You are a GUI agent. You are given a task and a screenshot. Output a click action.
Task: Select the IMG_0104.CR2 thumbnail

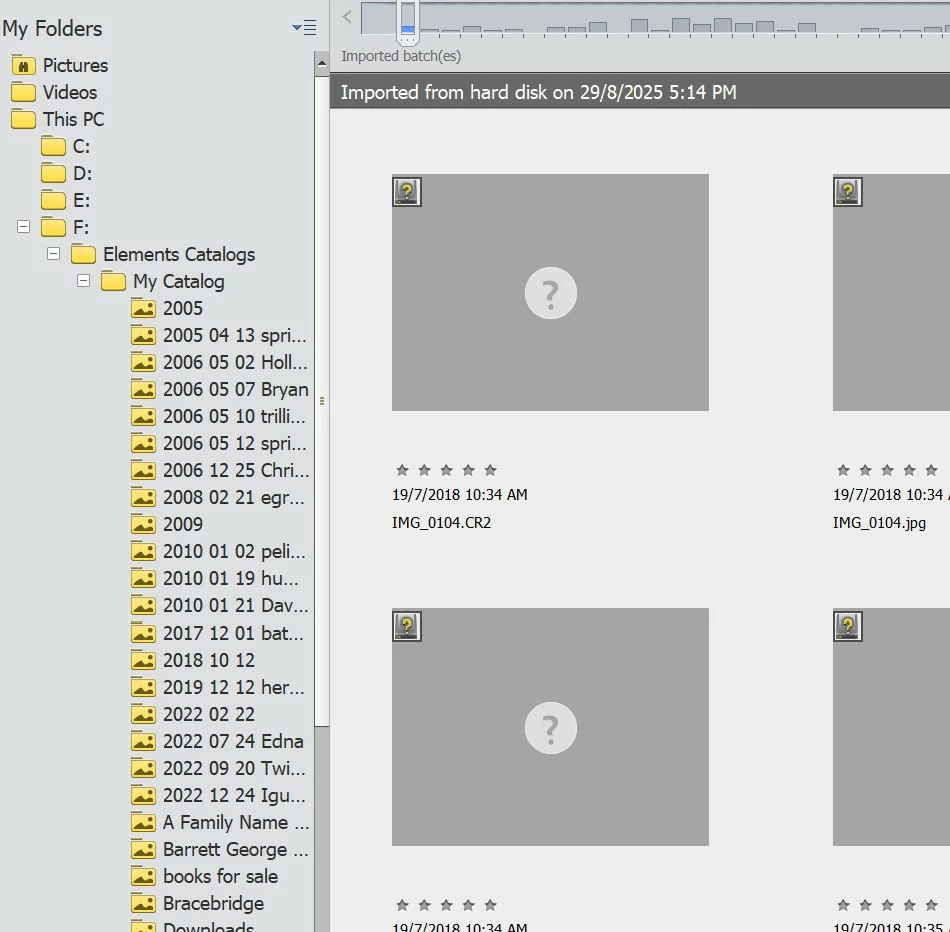click(550, 293)
